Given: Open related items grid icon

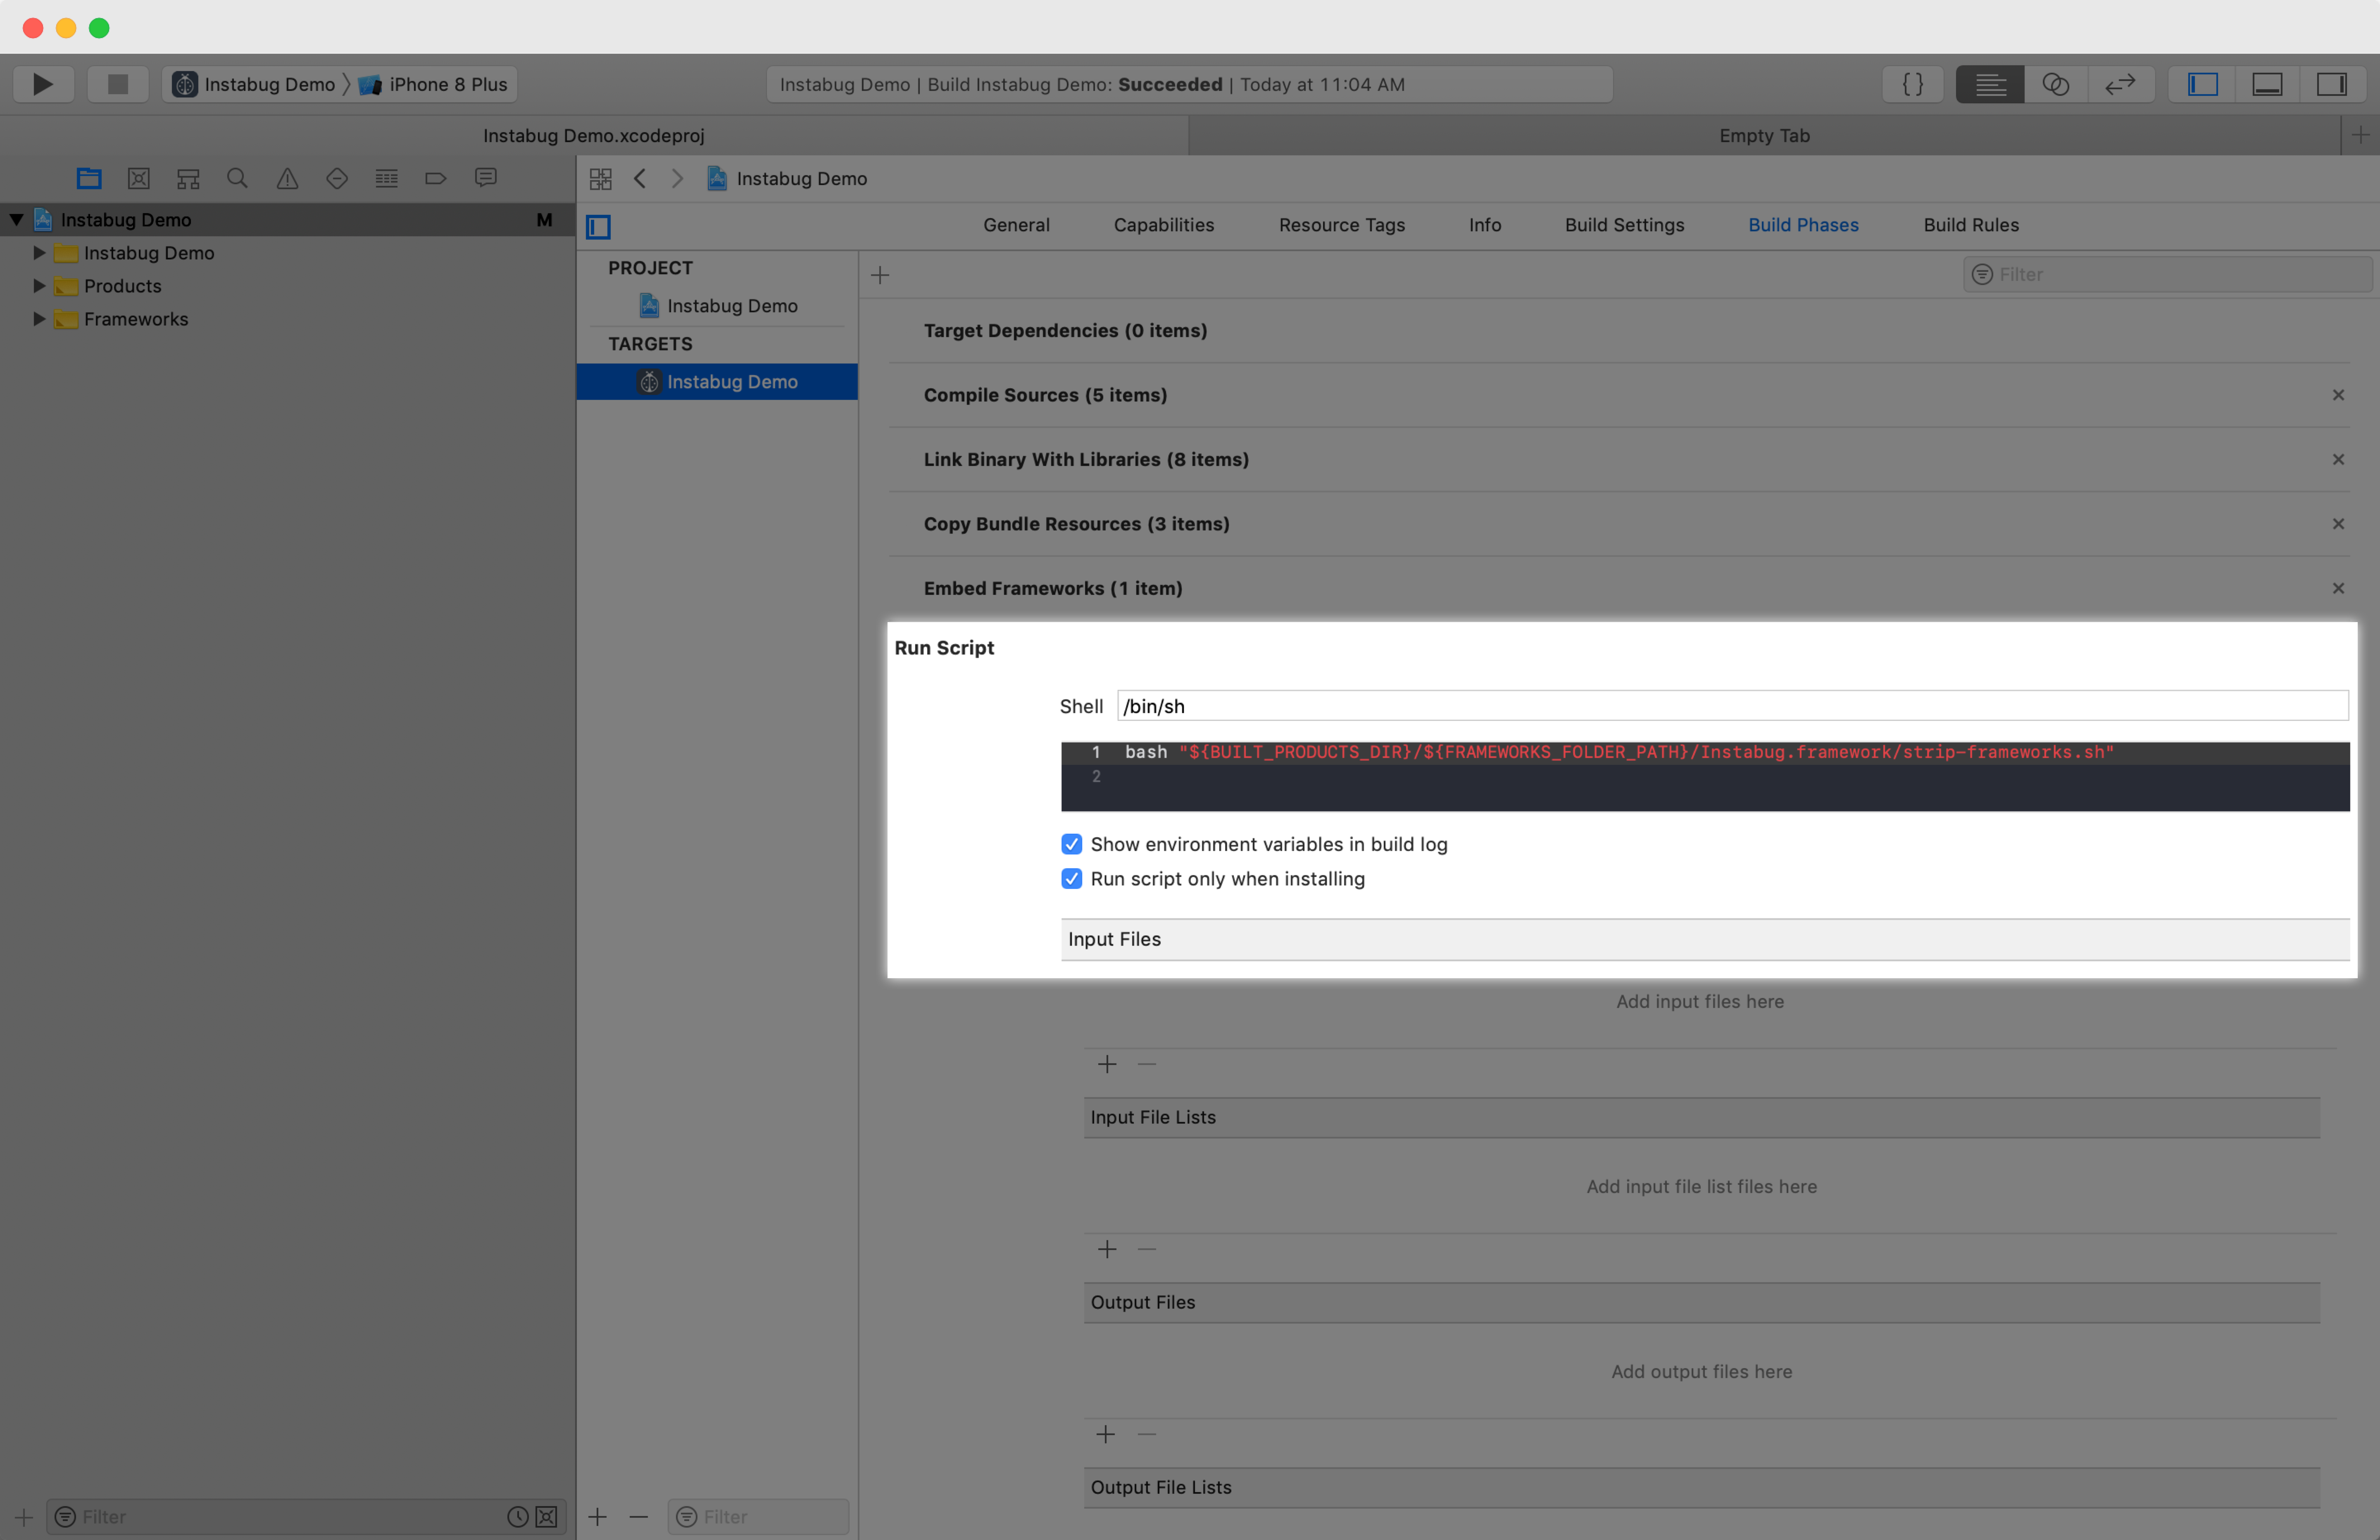Looking at the screenshot, I should point(600,178).
